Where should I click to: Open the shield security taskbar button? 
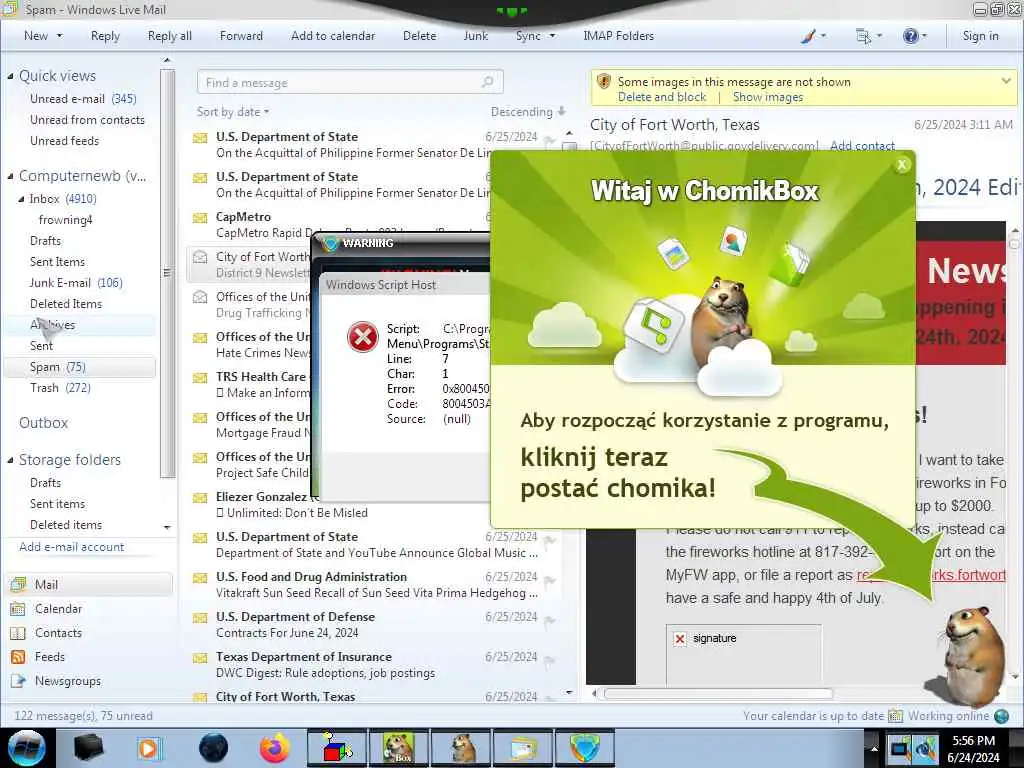[584, 748]
